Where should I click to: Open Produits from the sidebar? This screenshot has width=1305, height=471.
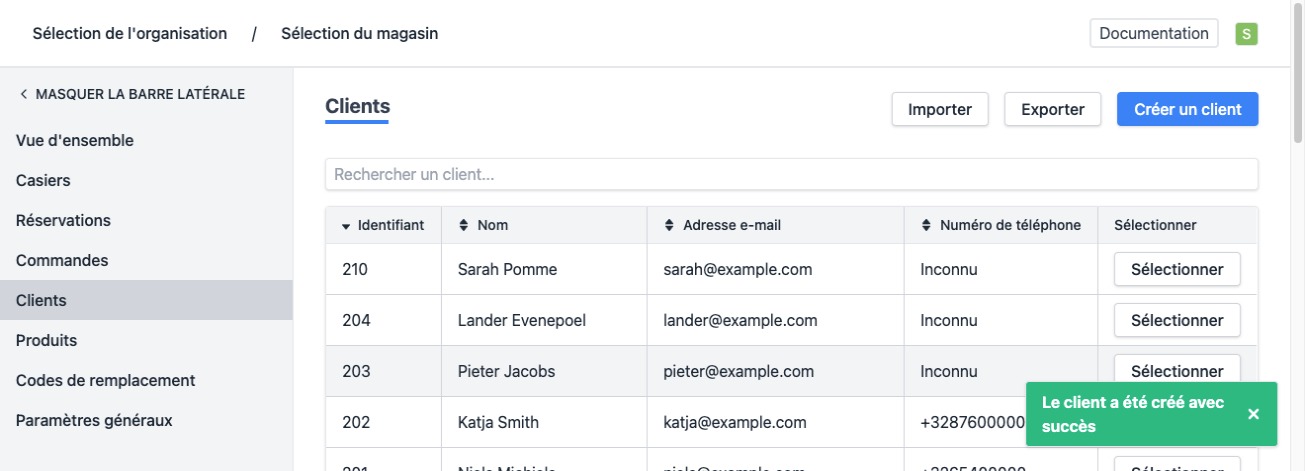point(46,340)
